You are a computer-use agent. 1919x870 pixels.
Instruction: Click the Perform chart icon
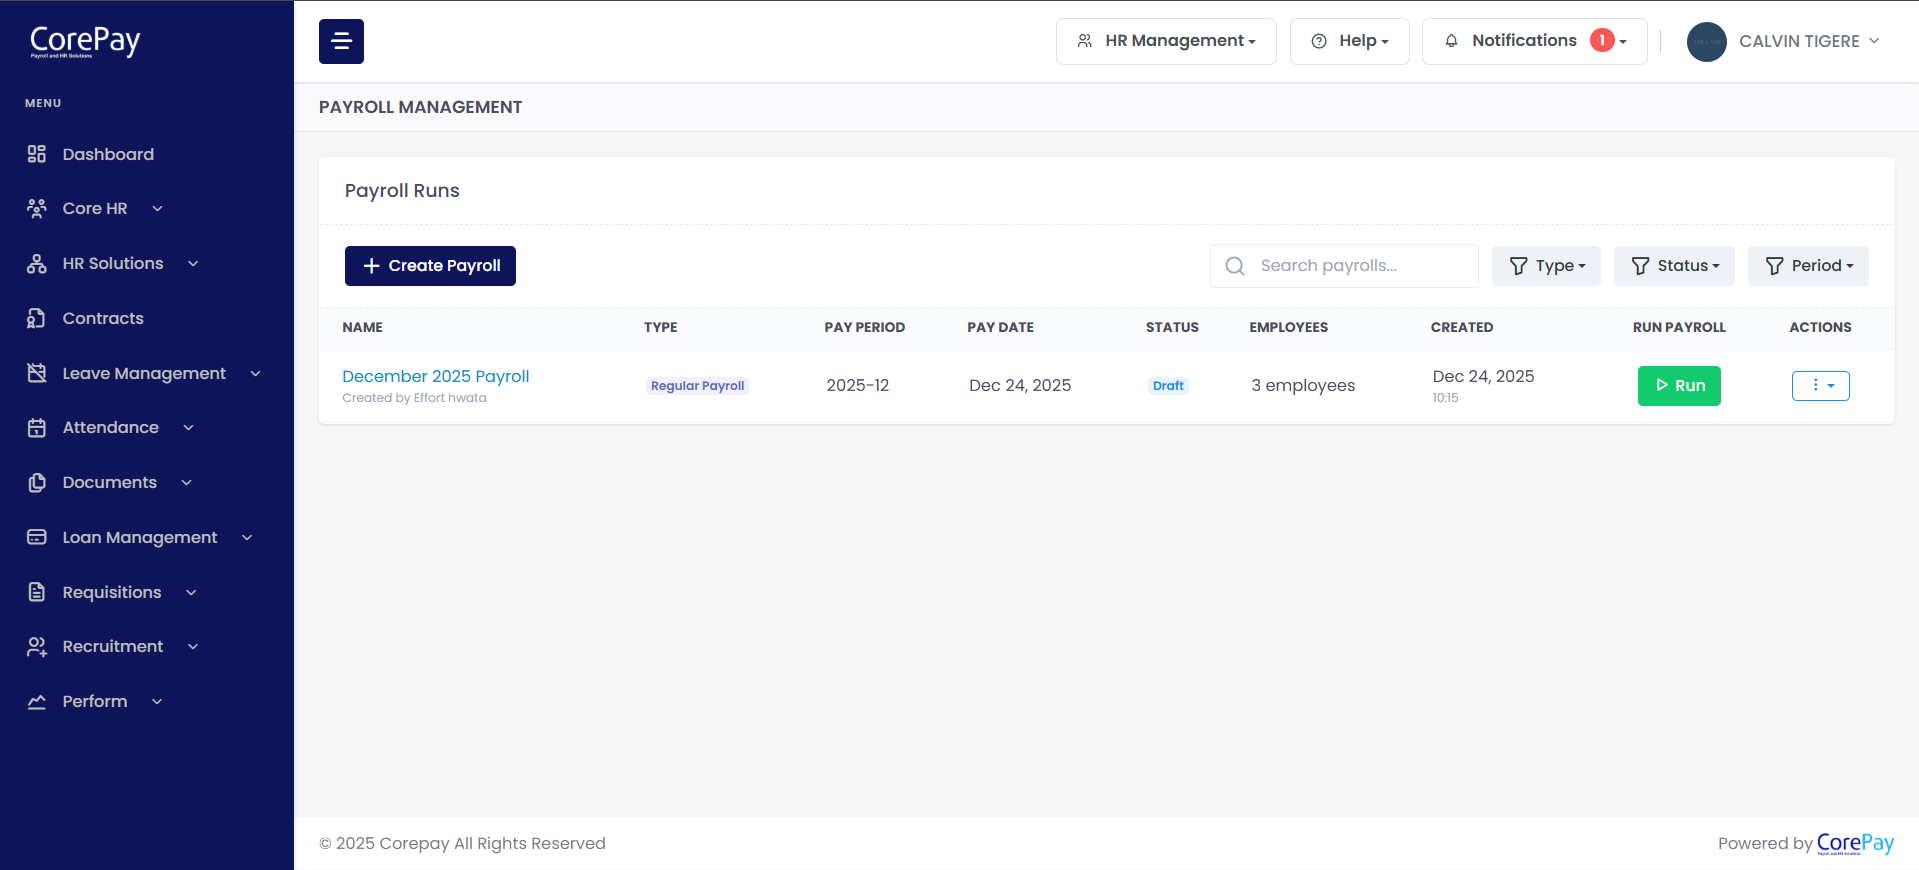point(37,701)
